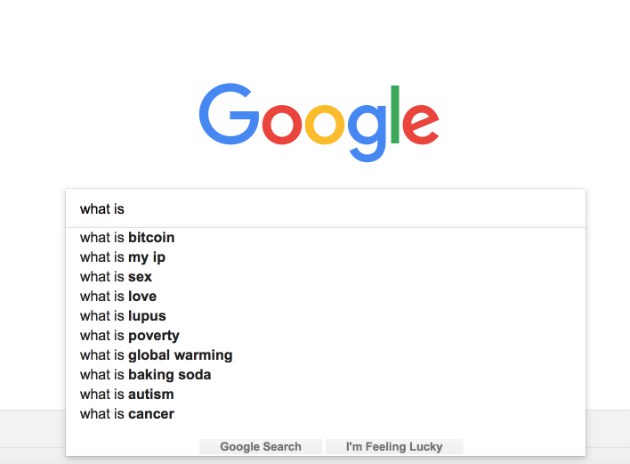Choose the 'what is lupus' suggestion
Image resolution: width=630 pixels, height=464 pixels.
pyautogui.click(x=123, y=316)
